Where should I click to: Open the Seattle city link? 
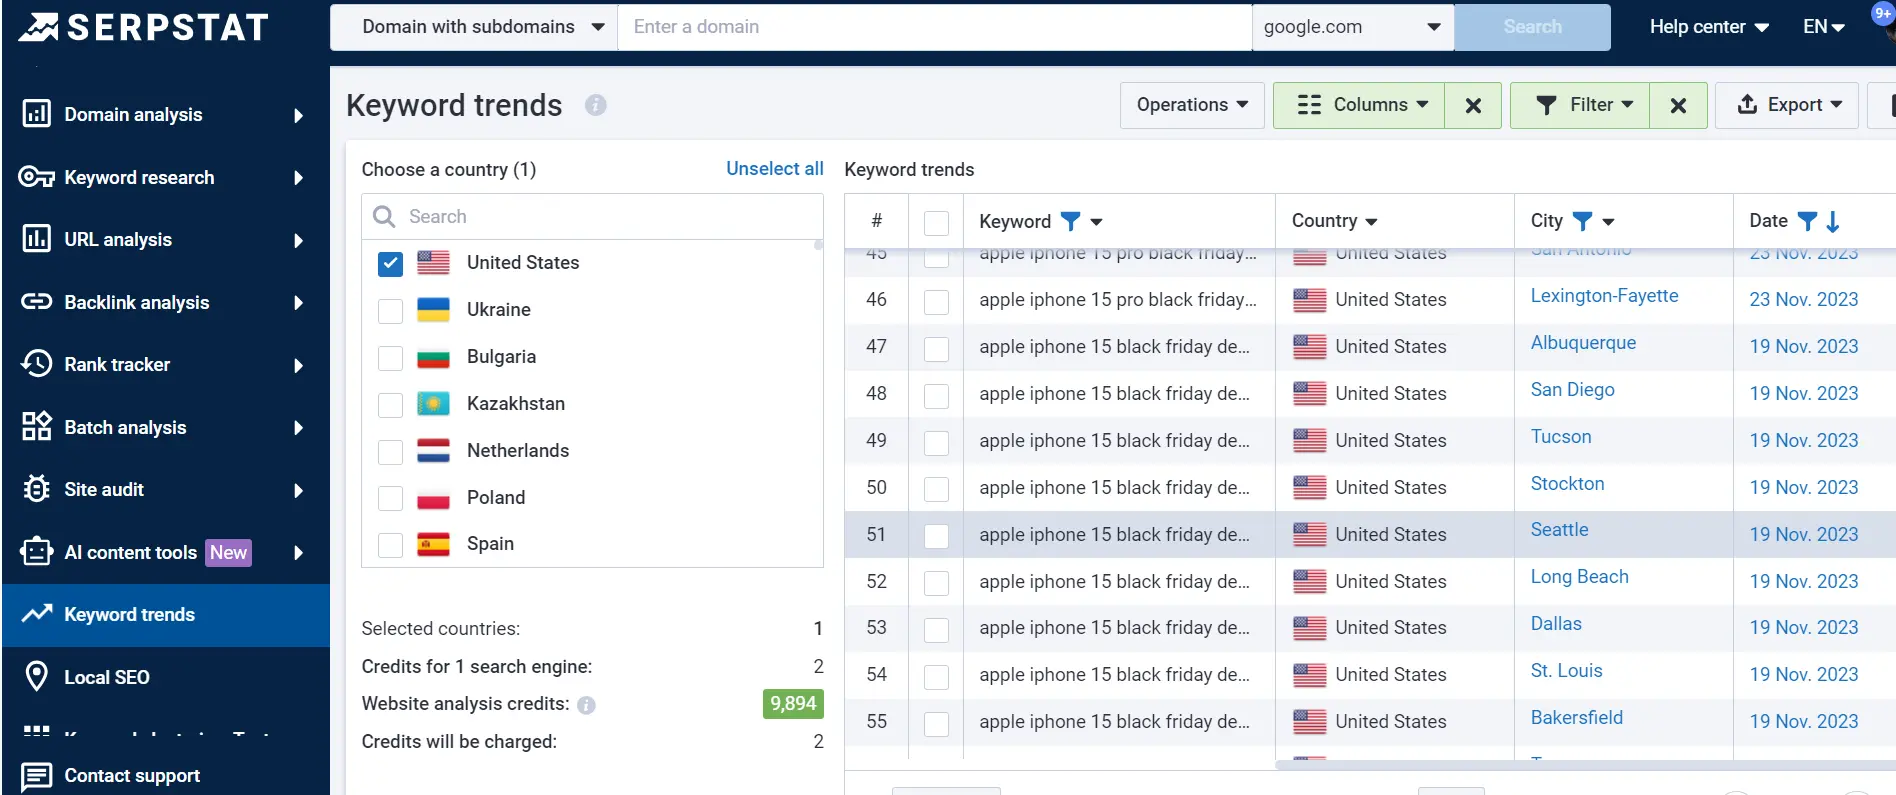click(1559, 530)
